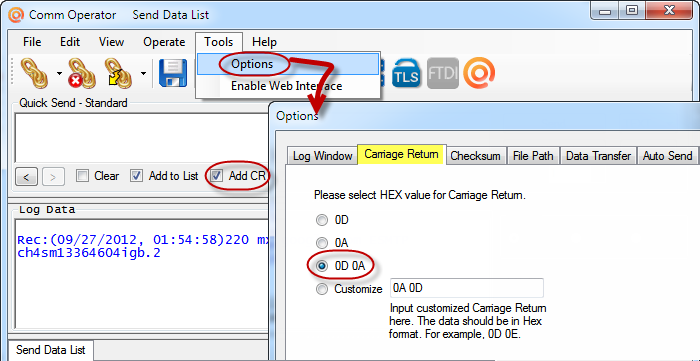Expand dropdown arrow beside yellow-arrow chain icon

tap(143, 73)
